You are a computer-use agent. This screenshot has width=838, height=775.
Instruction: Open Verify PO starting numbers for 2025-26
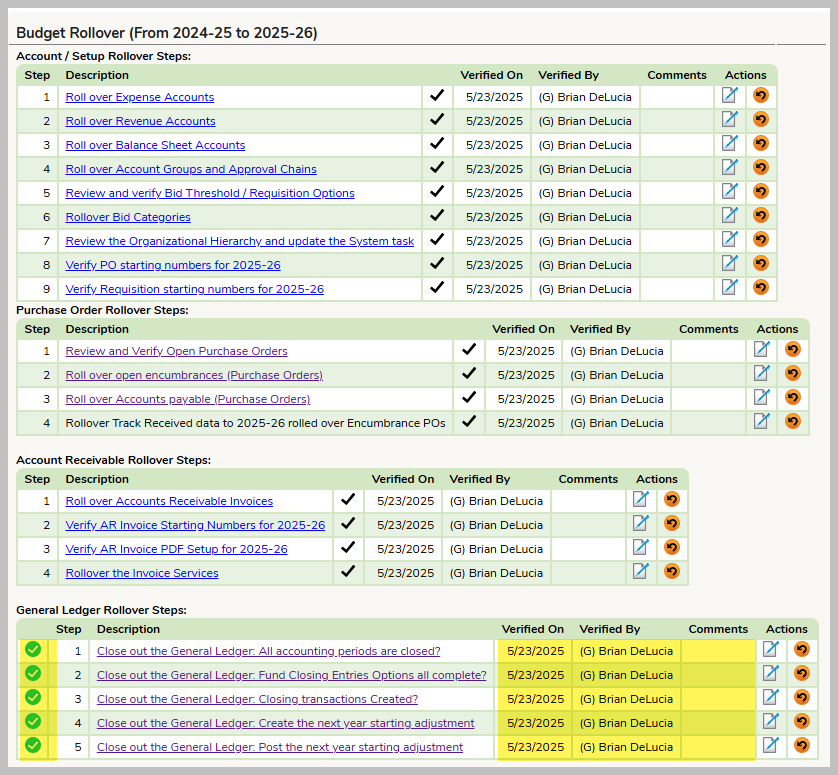173,266
